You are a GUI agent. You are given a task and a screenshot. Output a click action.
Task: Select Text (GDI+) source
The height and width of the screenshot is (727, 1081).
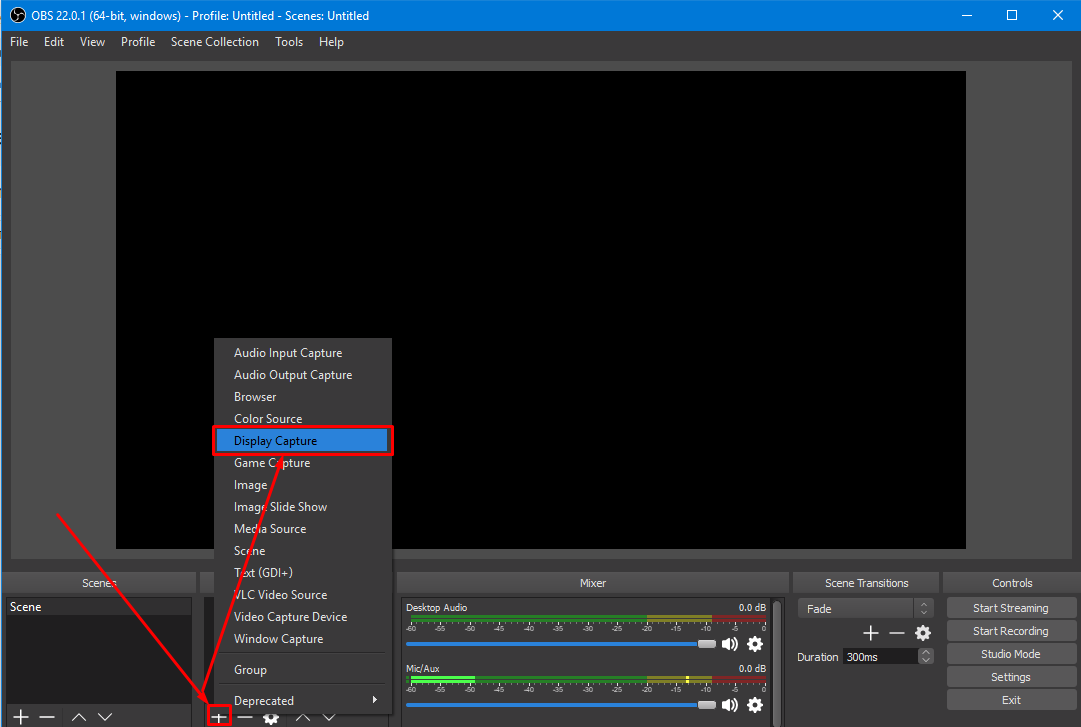coord(303,573)
